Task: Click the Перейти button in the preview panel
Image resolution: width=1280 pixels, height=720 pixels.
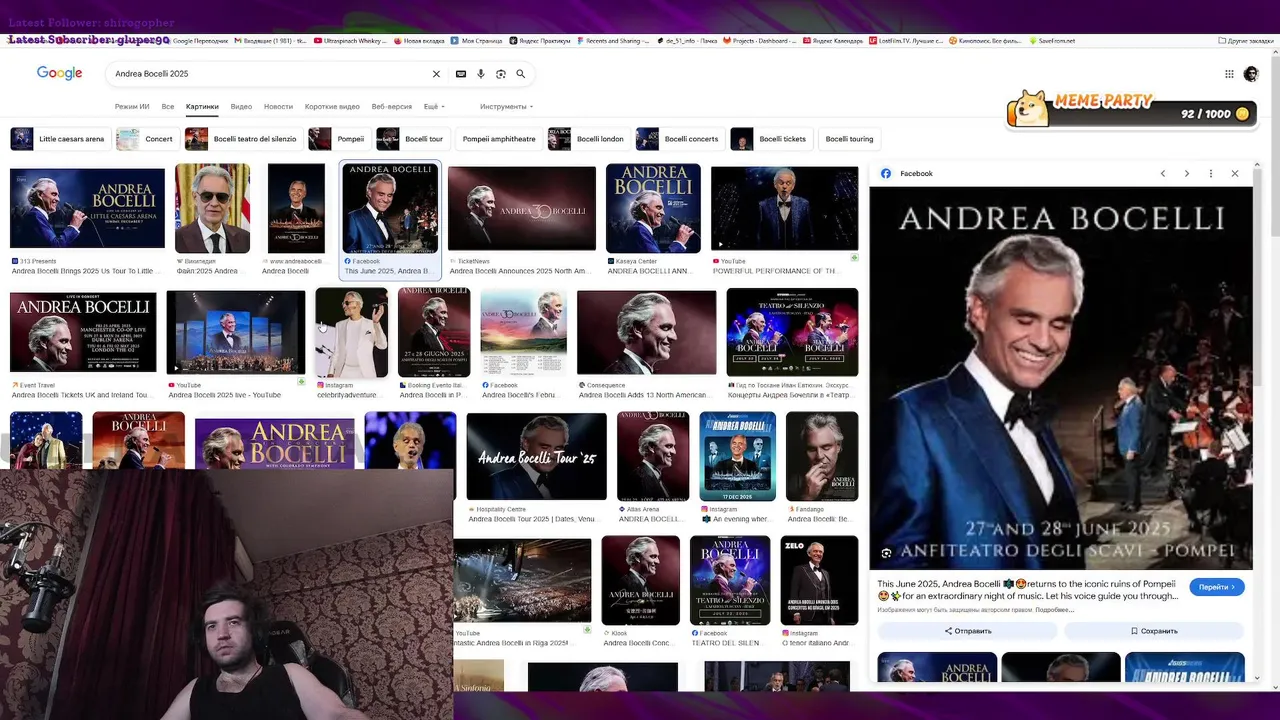Action: click(x=1217, y=587)
